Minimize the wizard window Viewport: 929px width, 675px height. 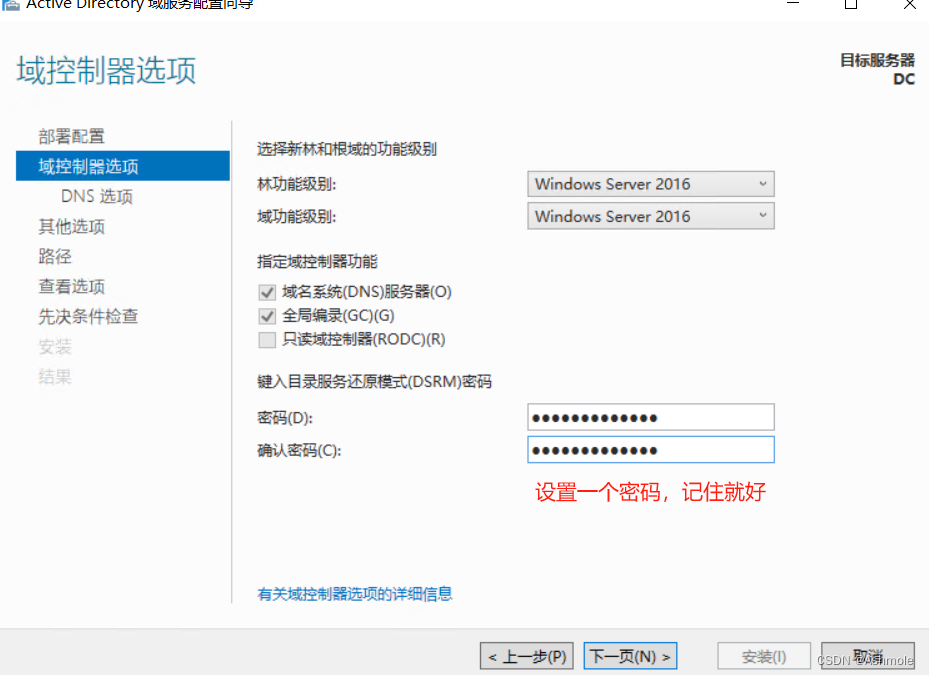pos(793,4)
